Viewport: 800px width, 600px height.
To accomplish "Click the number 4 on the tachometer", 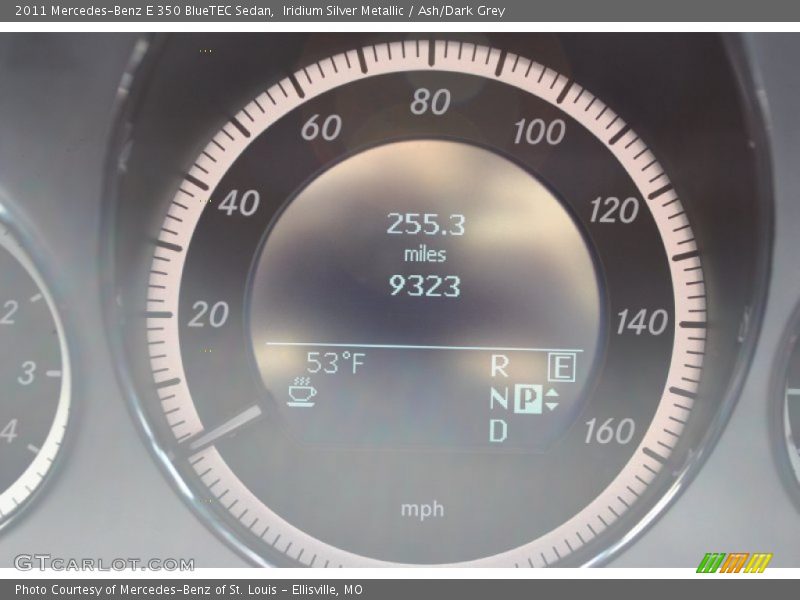I will pos(9,431).
